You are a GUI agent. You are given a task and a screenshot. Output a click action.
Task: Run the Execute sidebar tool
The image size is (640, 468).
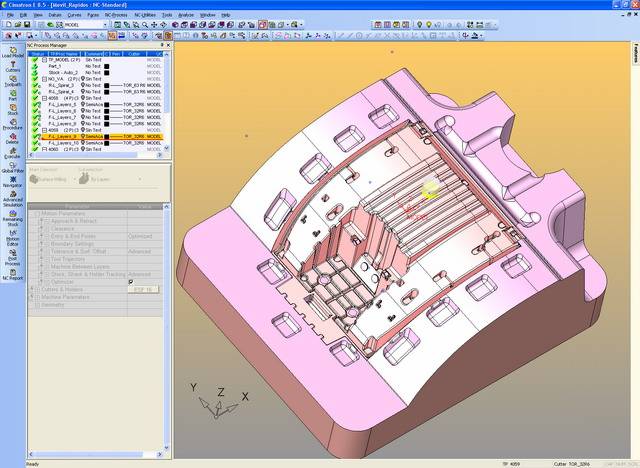coord(13,153)
